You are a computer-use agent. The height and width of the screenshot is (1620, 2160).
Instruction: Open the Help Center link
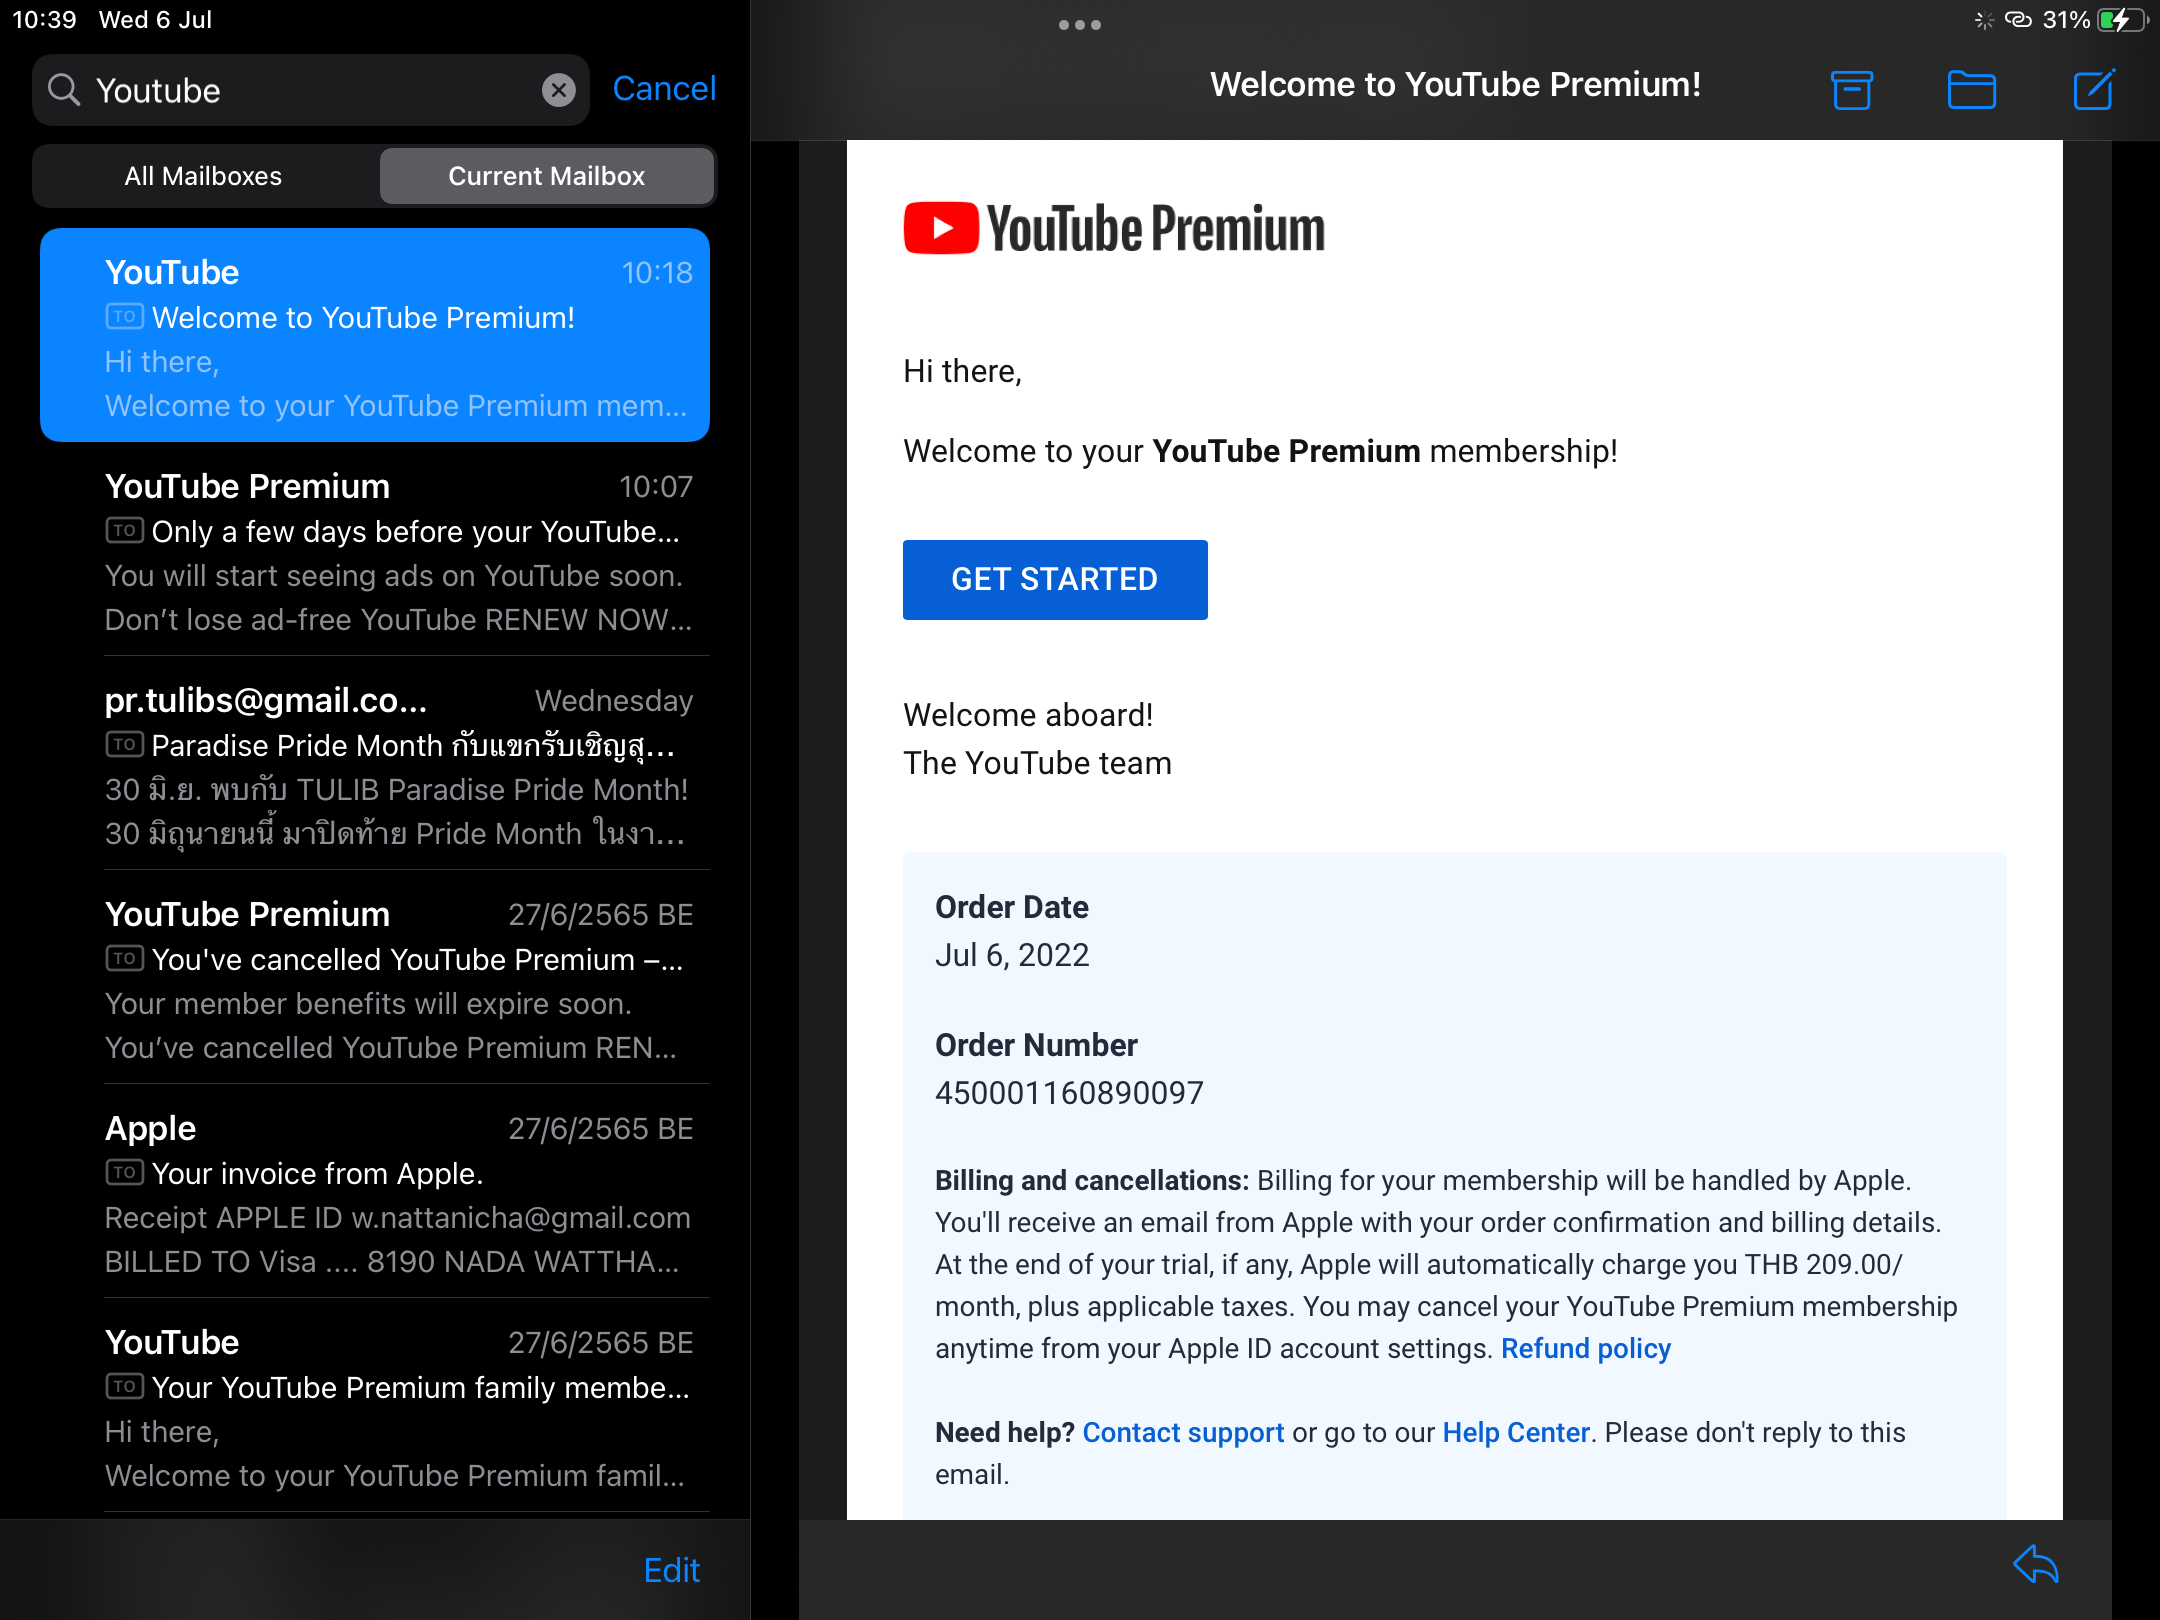click(x=1515, y=1432)
